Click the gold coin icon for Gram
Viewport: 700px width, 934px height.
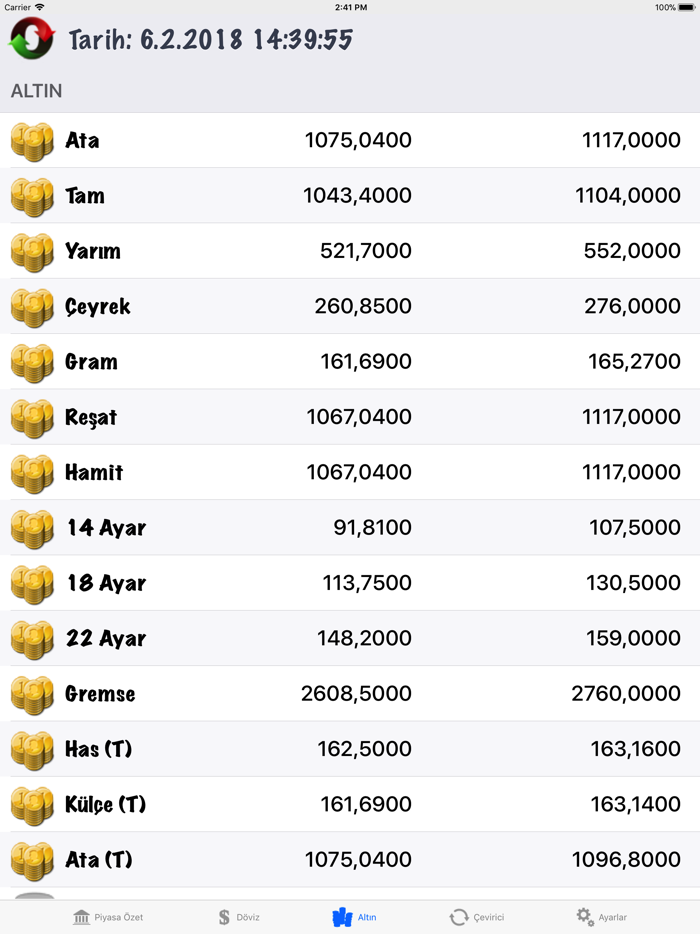point(32,362)
